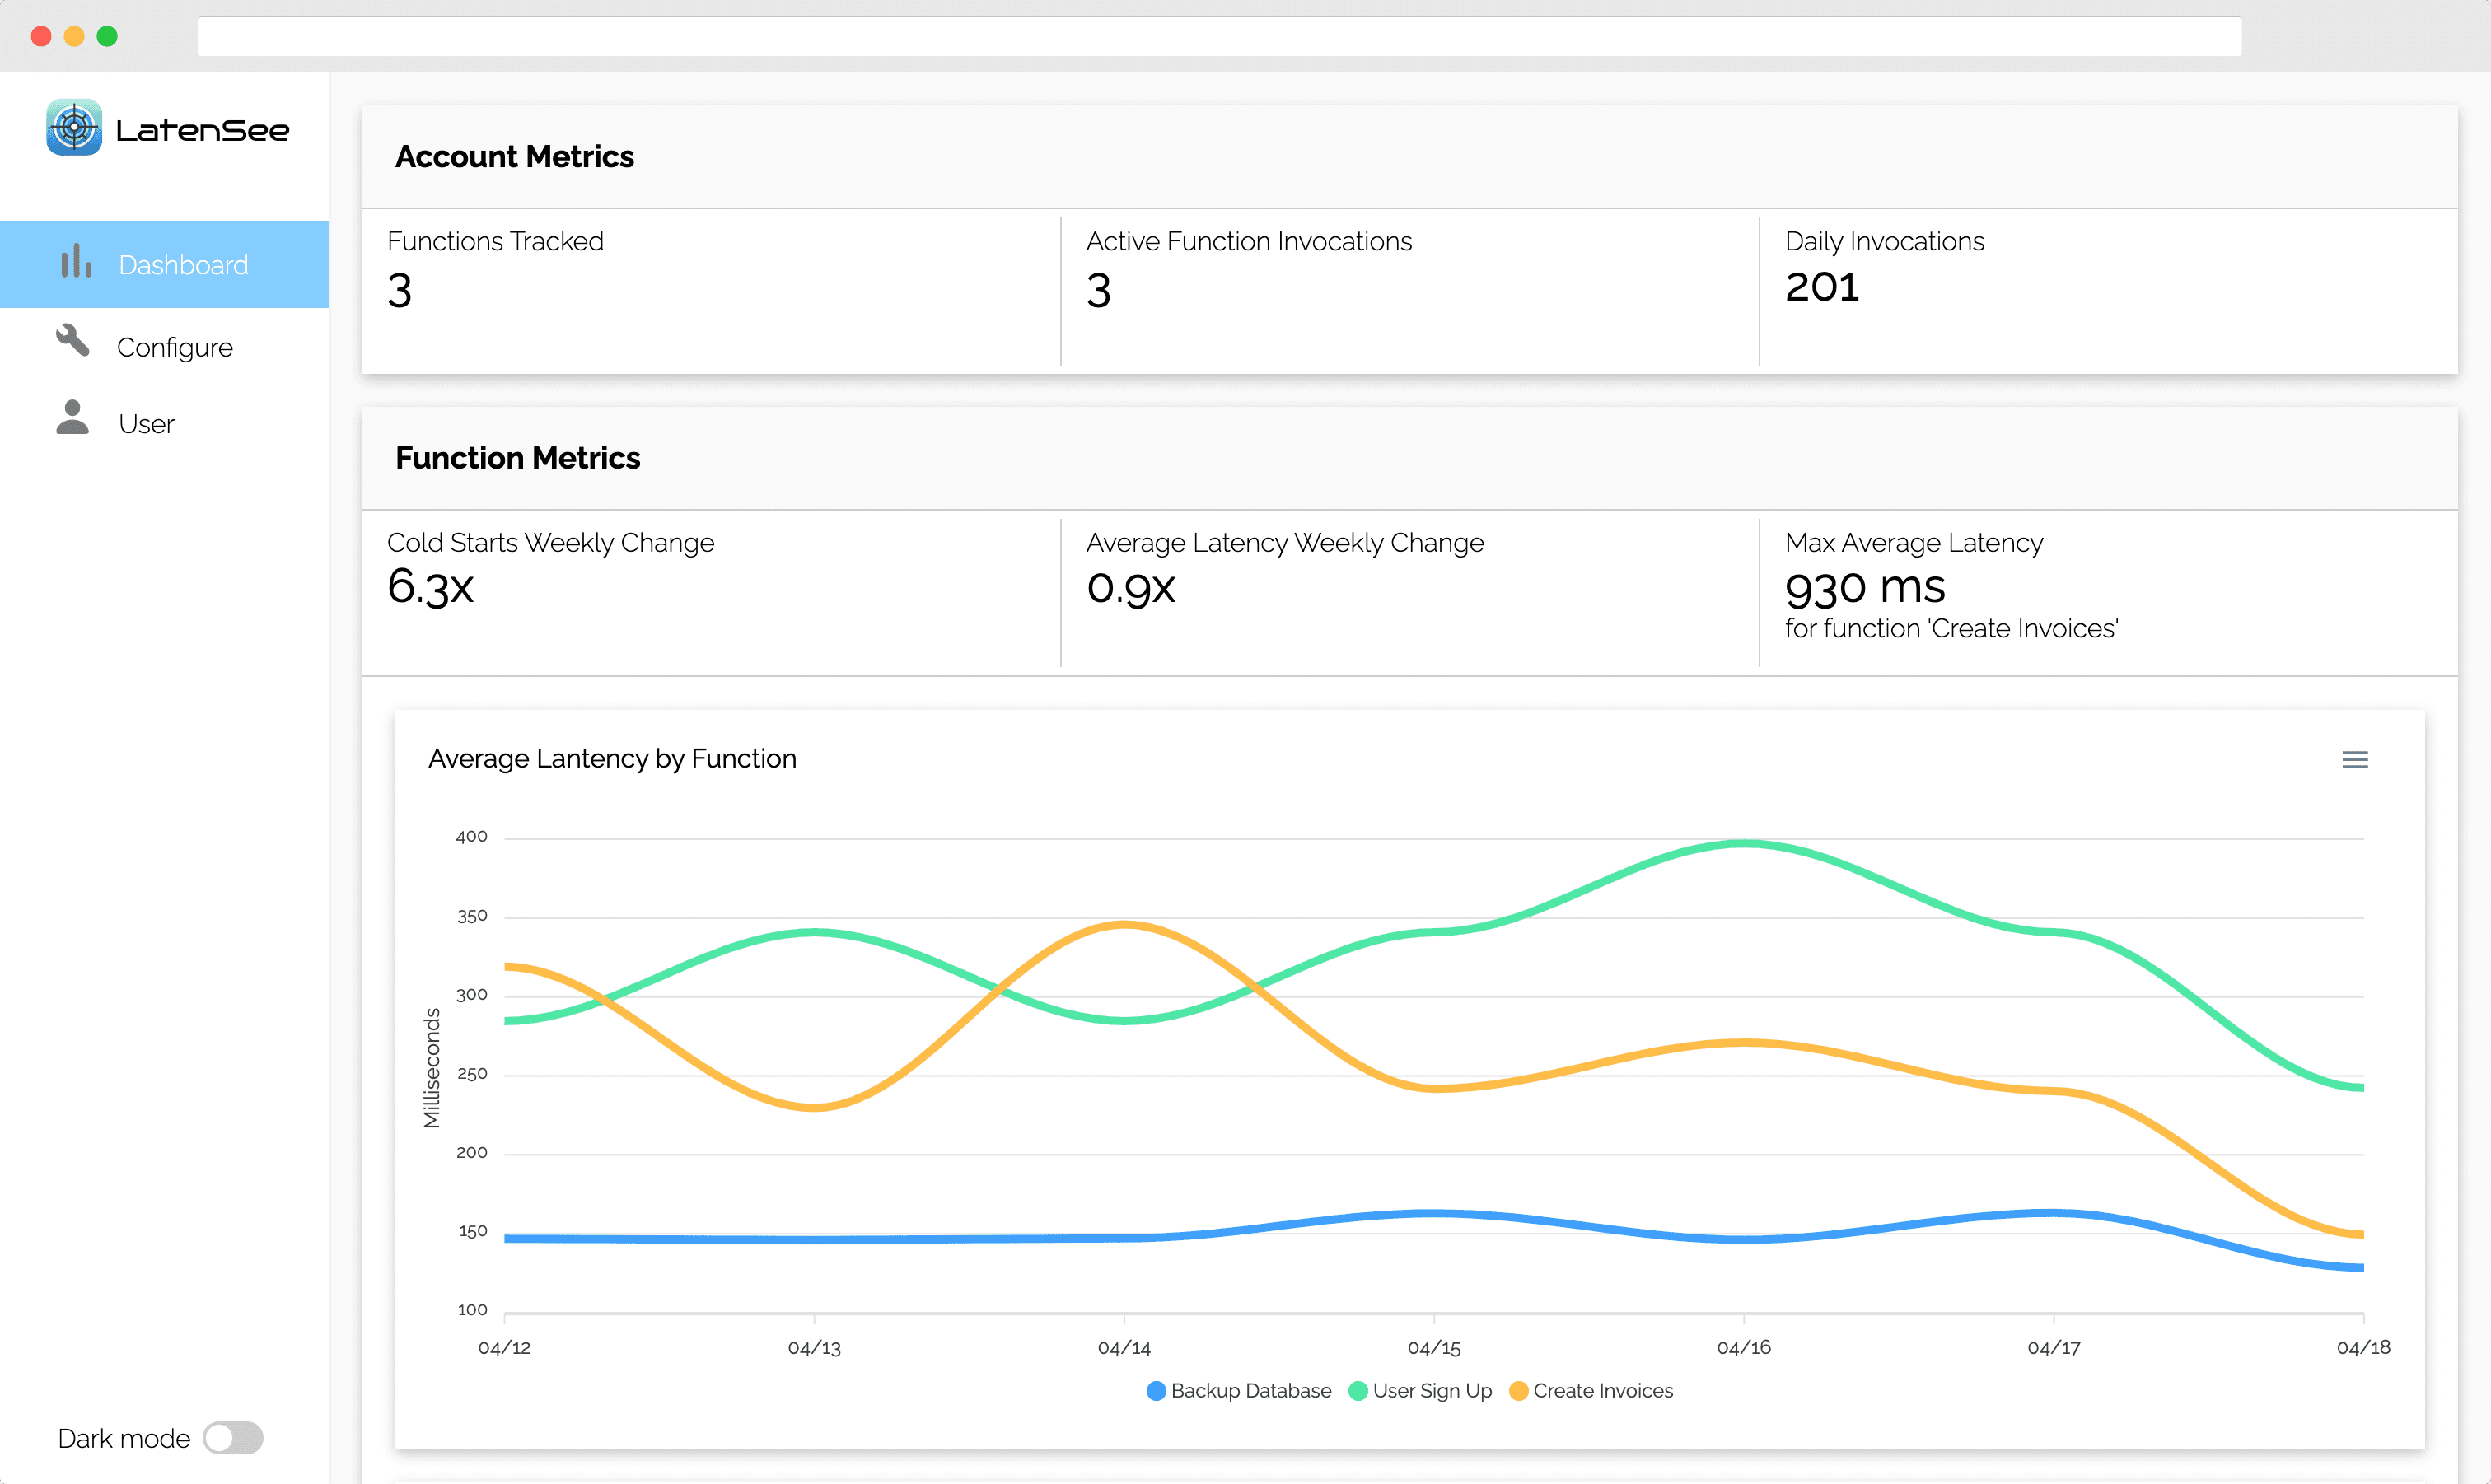The height and width of the screenshot is (1484, 2491).
Task: Click the LatenSee target logo icon
Action: (x=74, y=127)
